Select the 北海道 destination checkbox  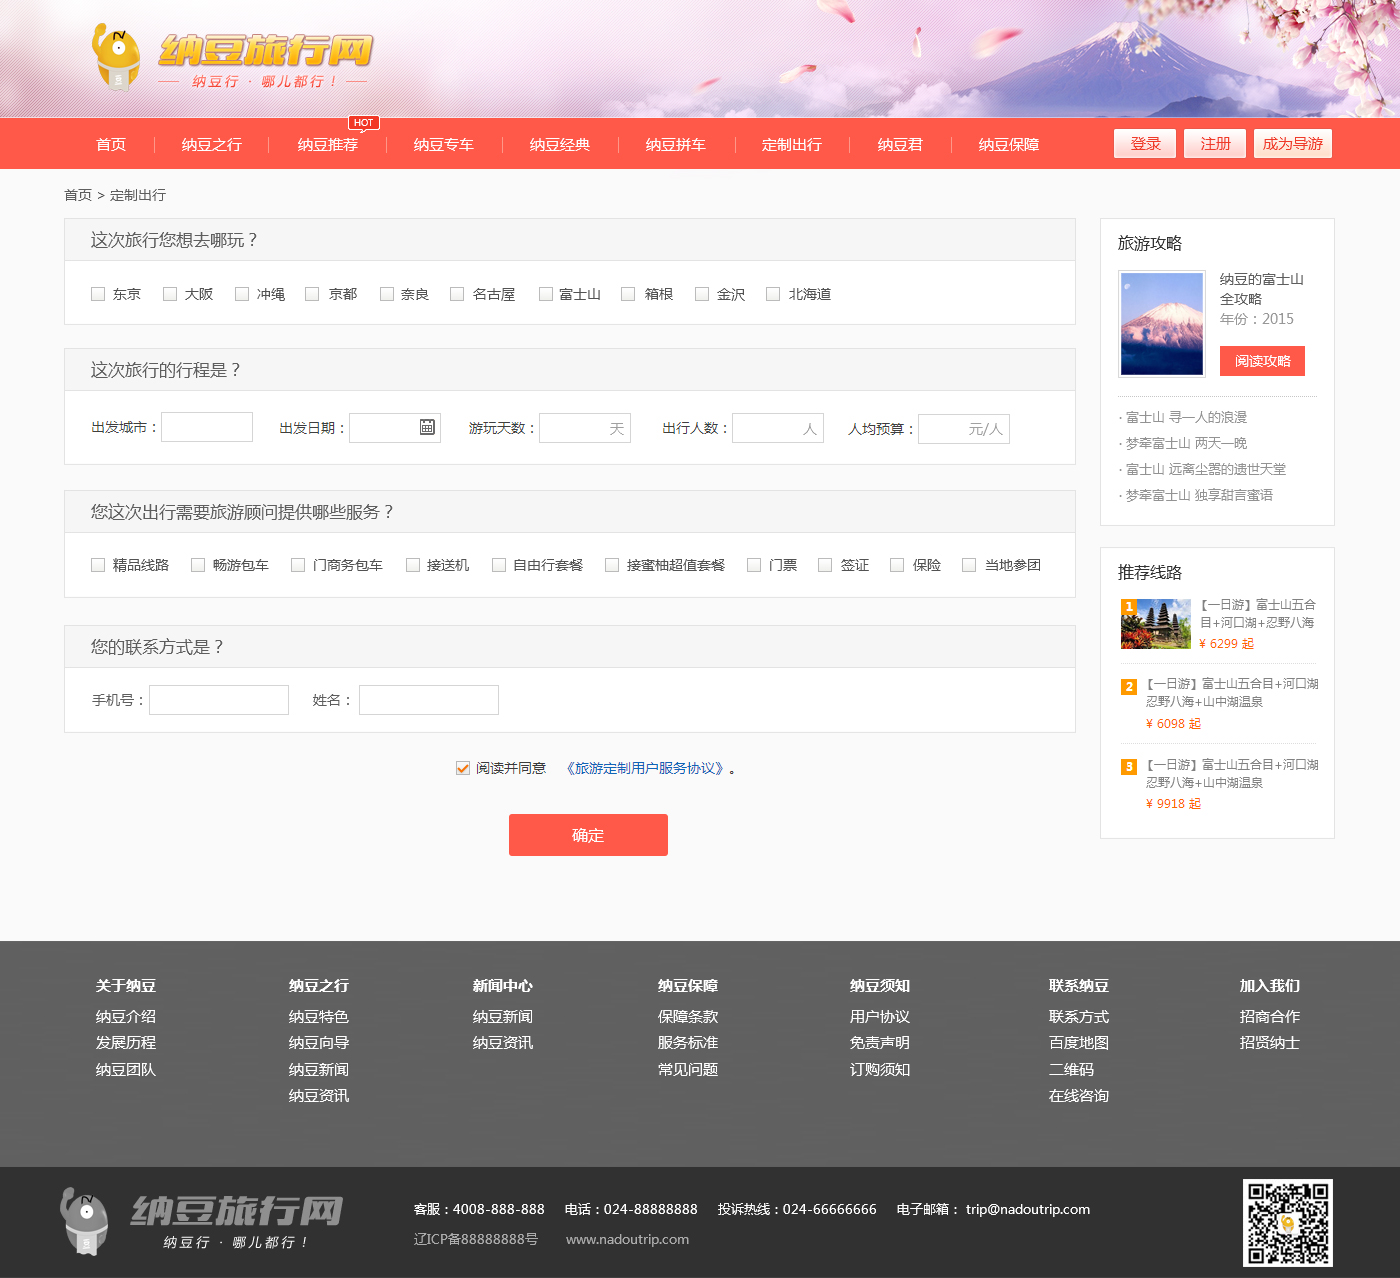click(773, 293)
